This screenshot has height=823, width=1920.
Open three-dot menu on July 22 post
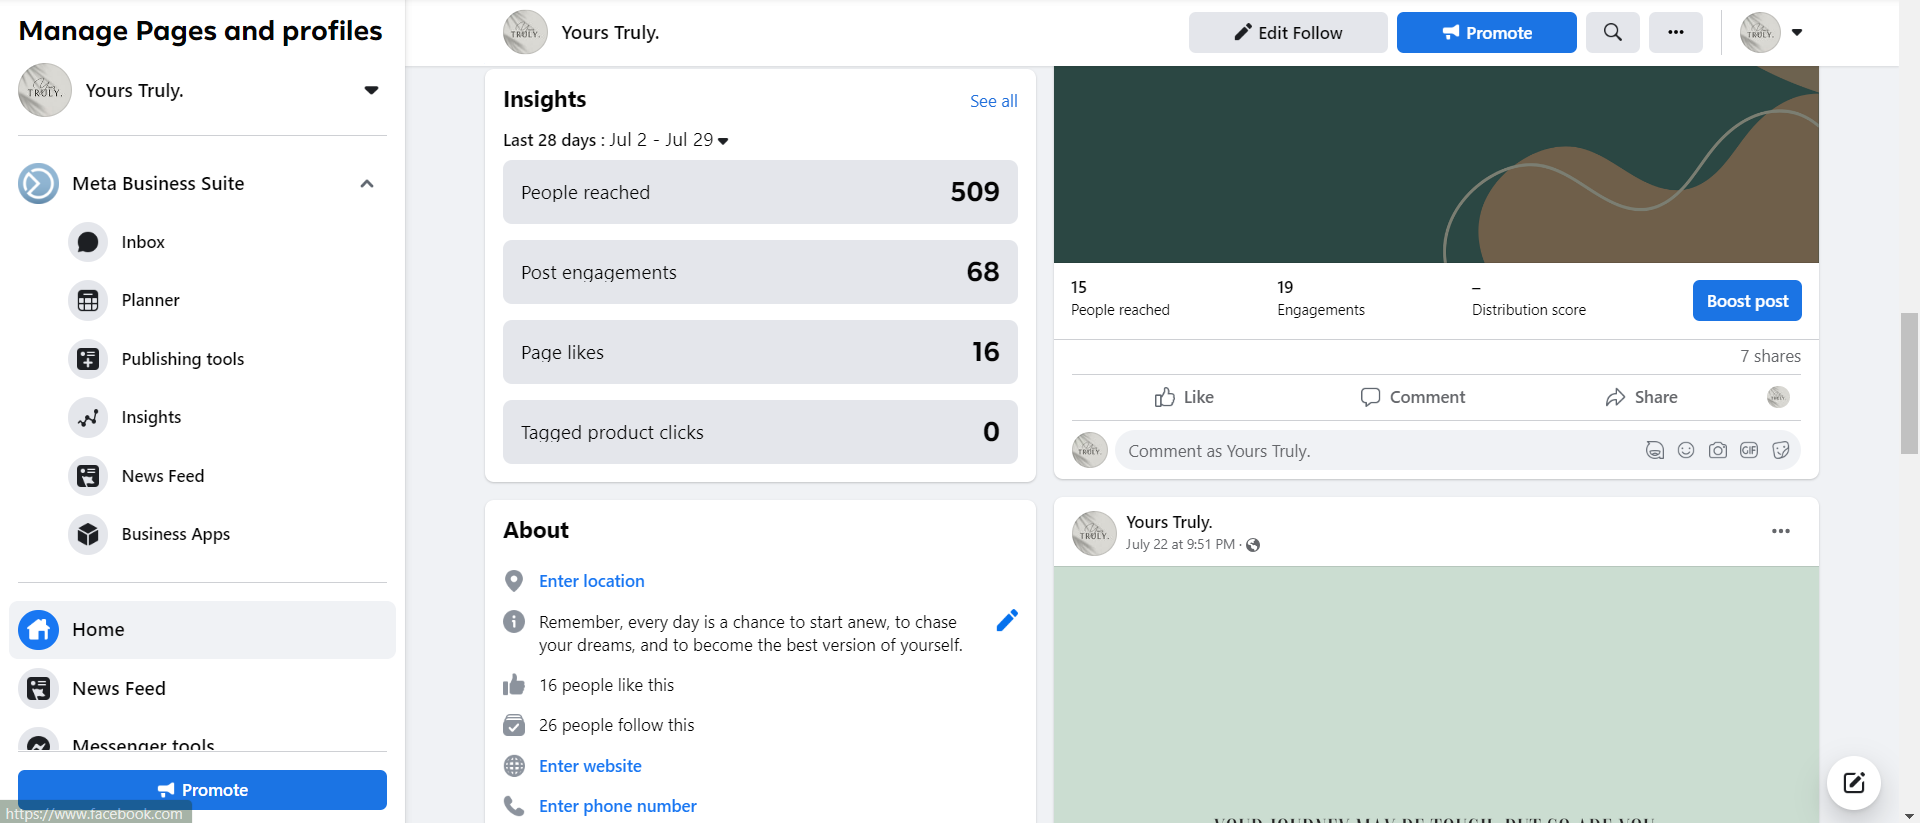tap(1780, 531)
